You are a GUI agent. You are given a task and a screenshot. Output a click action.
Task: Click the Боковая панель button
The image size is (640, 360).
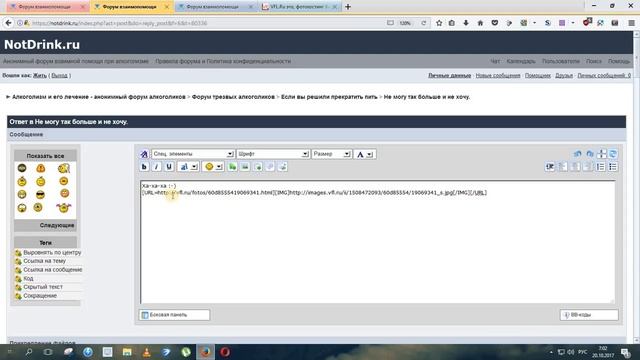[174, 315]
